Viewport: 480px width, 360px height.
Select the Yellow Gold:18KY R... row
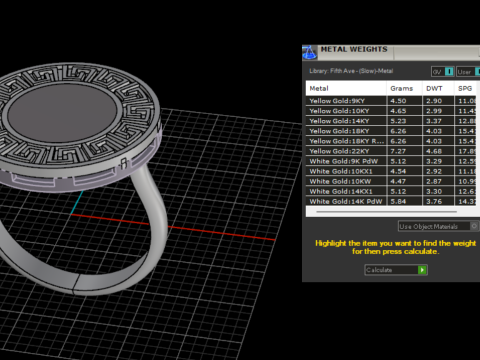pyautogui.click(x=391, y=141)
